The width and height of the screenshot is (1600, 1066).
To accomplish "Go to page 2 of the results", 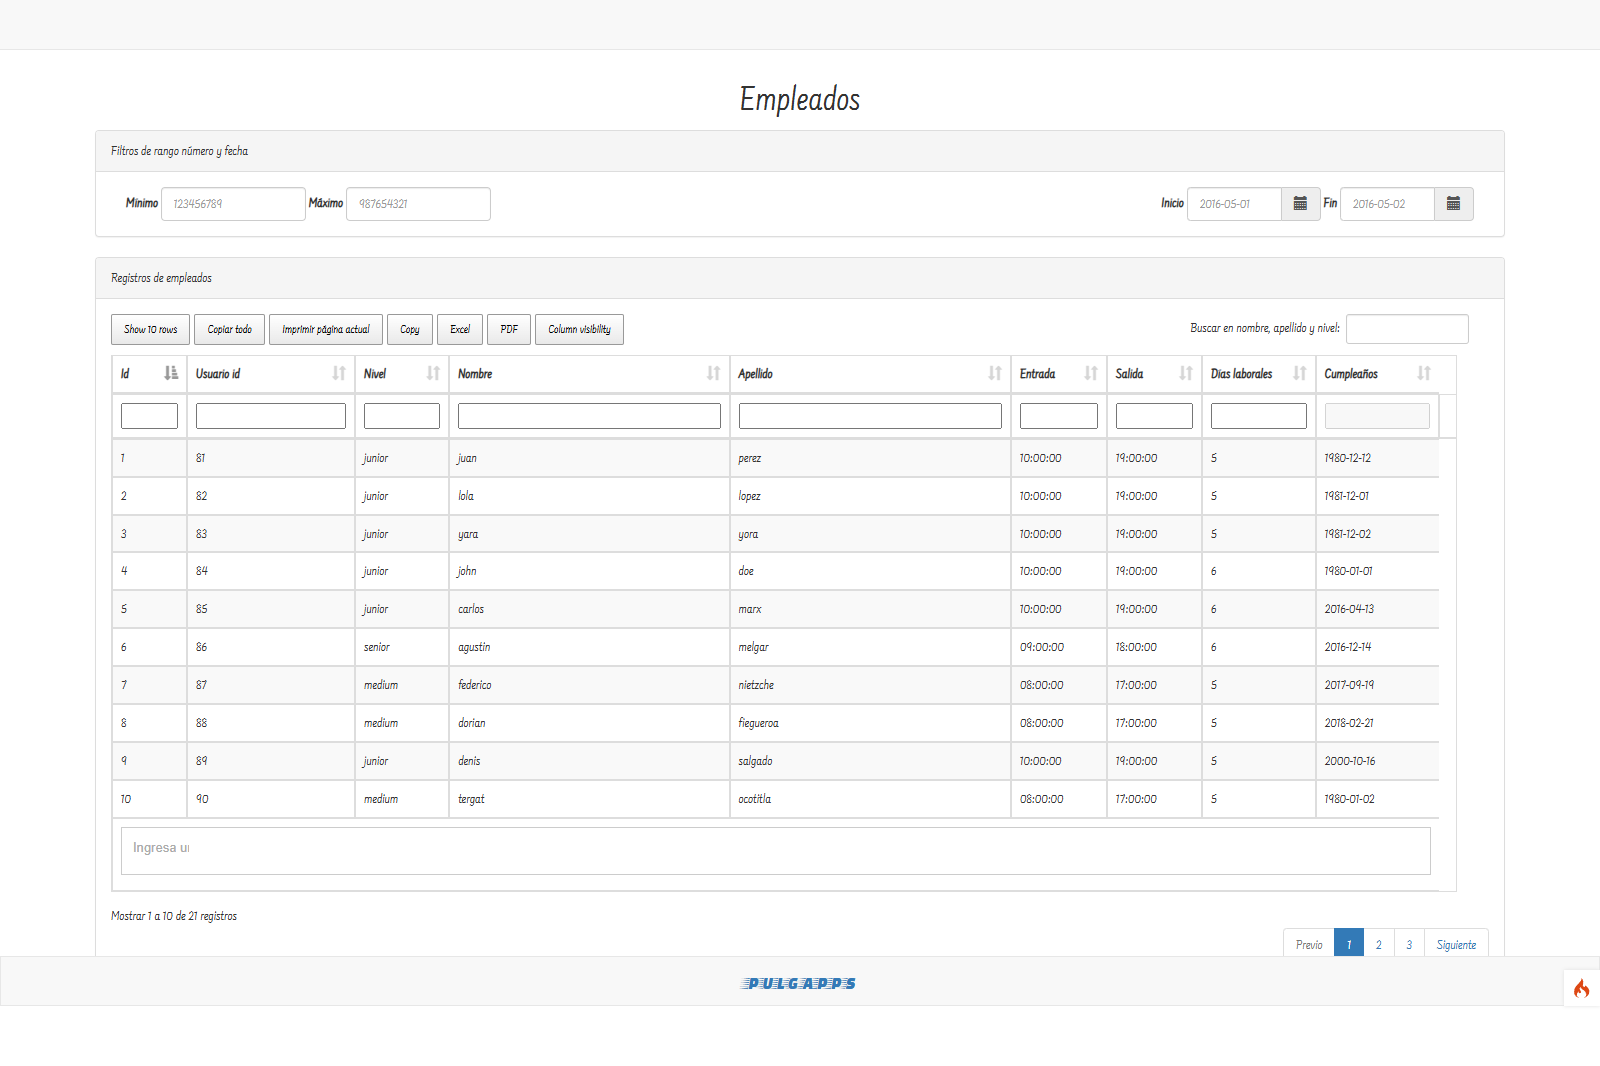I will pos(1378,943).
